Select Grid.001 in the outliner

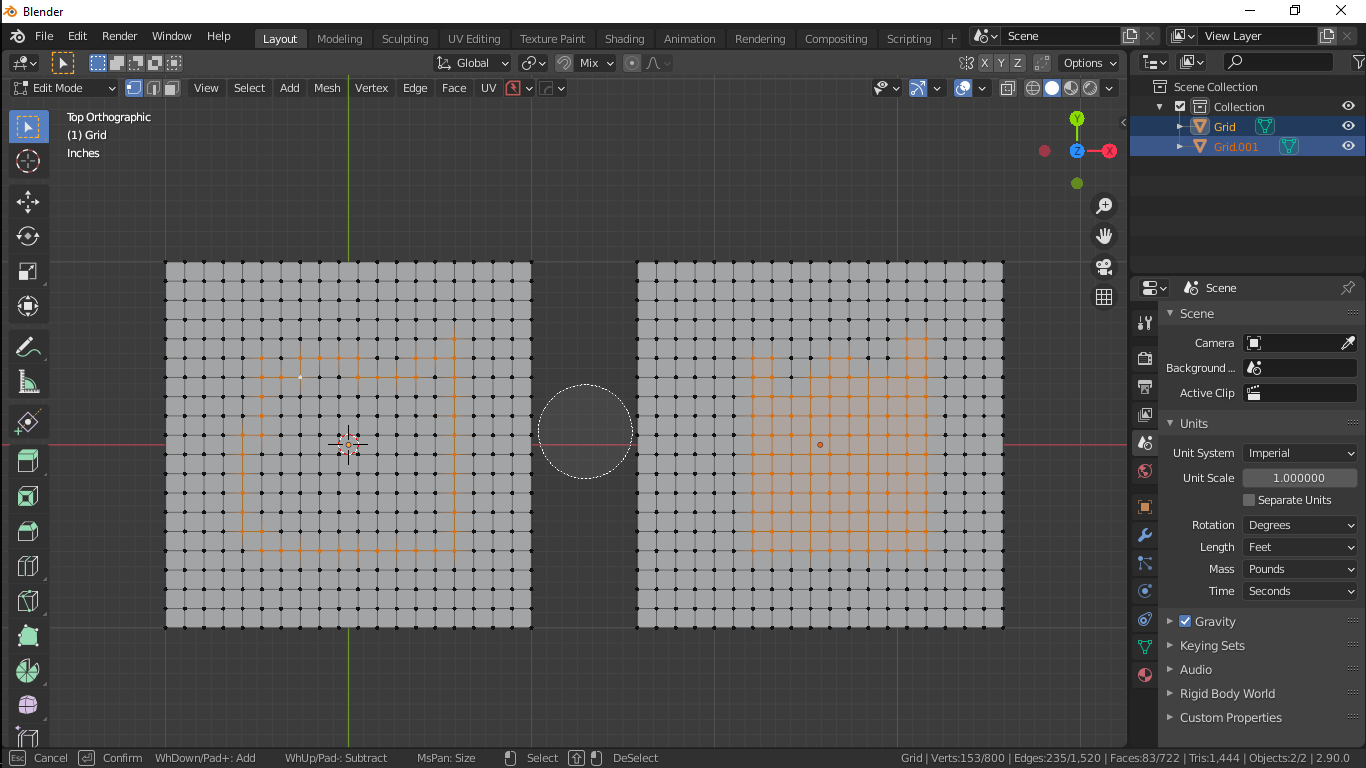click(1235, 146)
